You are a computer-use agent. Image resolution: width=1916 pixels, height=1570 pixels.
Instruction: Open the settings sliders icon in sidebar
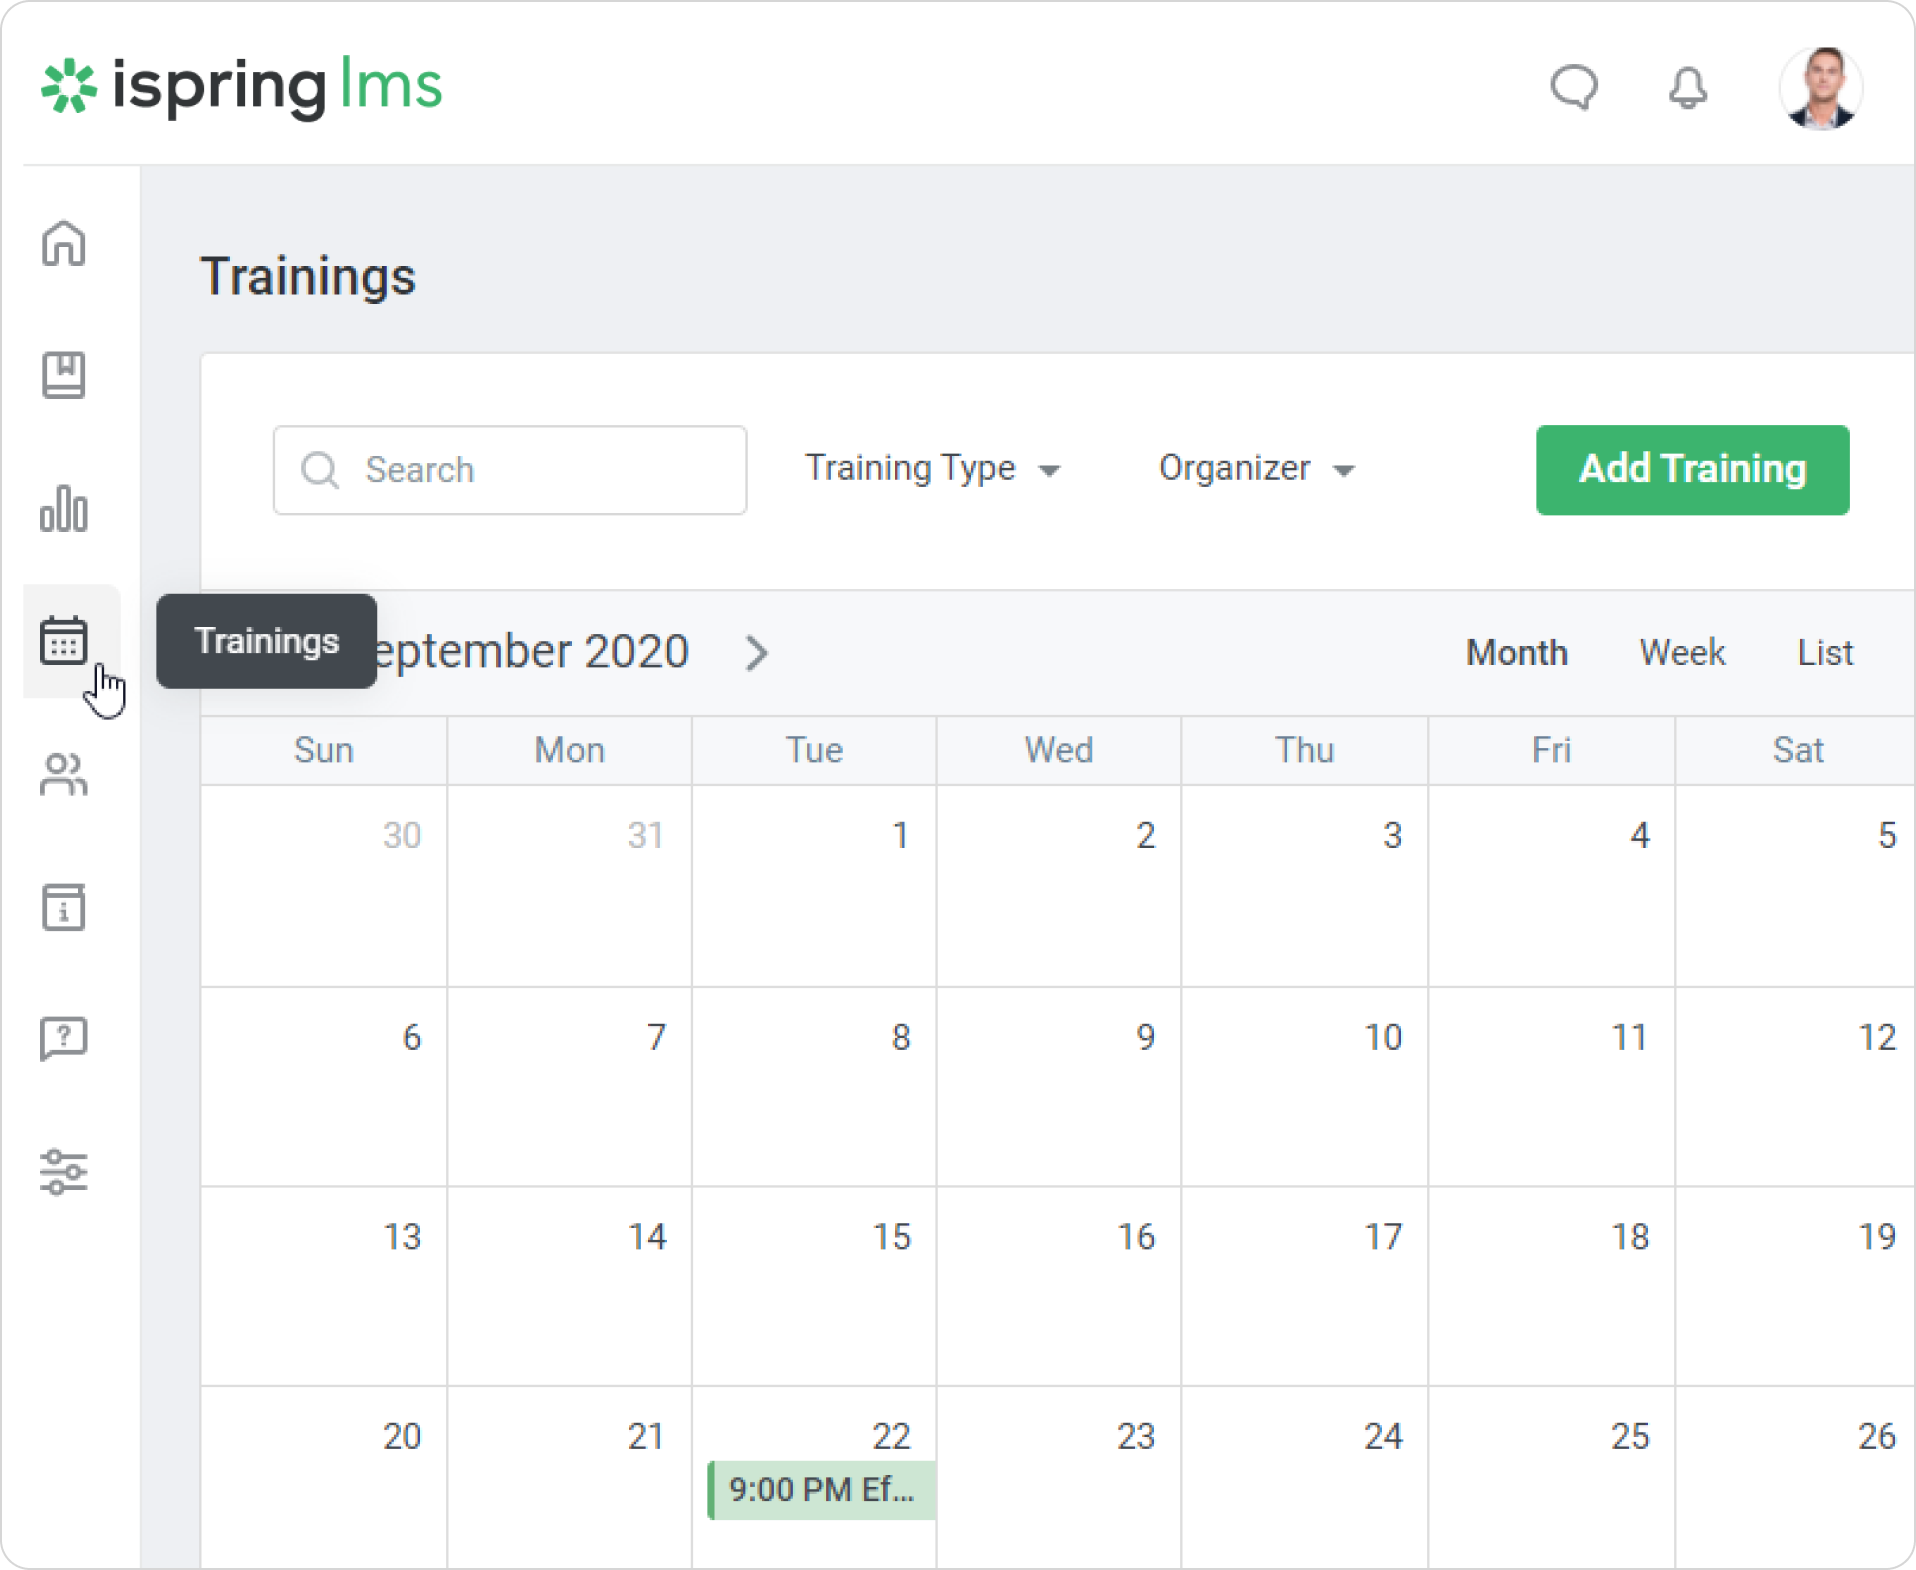pos(64,1171)
